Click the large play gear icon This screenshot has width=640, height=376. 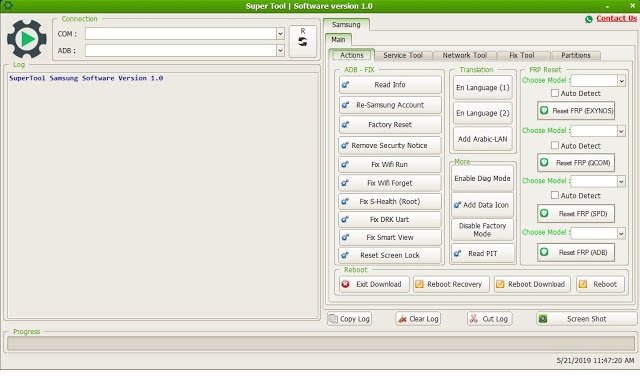click(27, 39)
